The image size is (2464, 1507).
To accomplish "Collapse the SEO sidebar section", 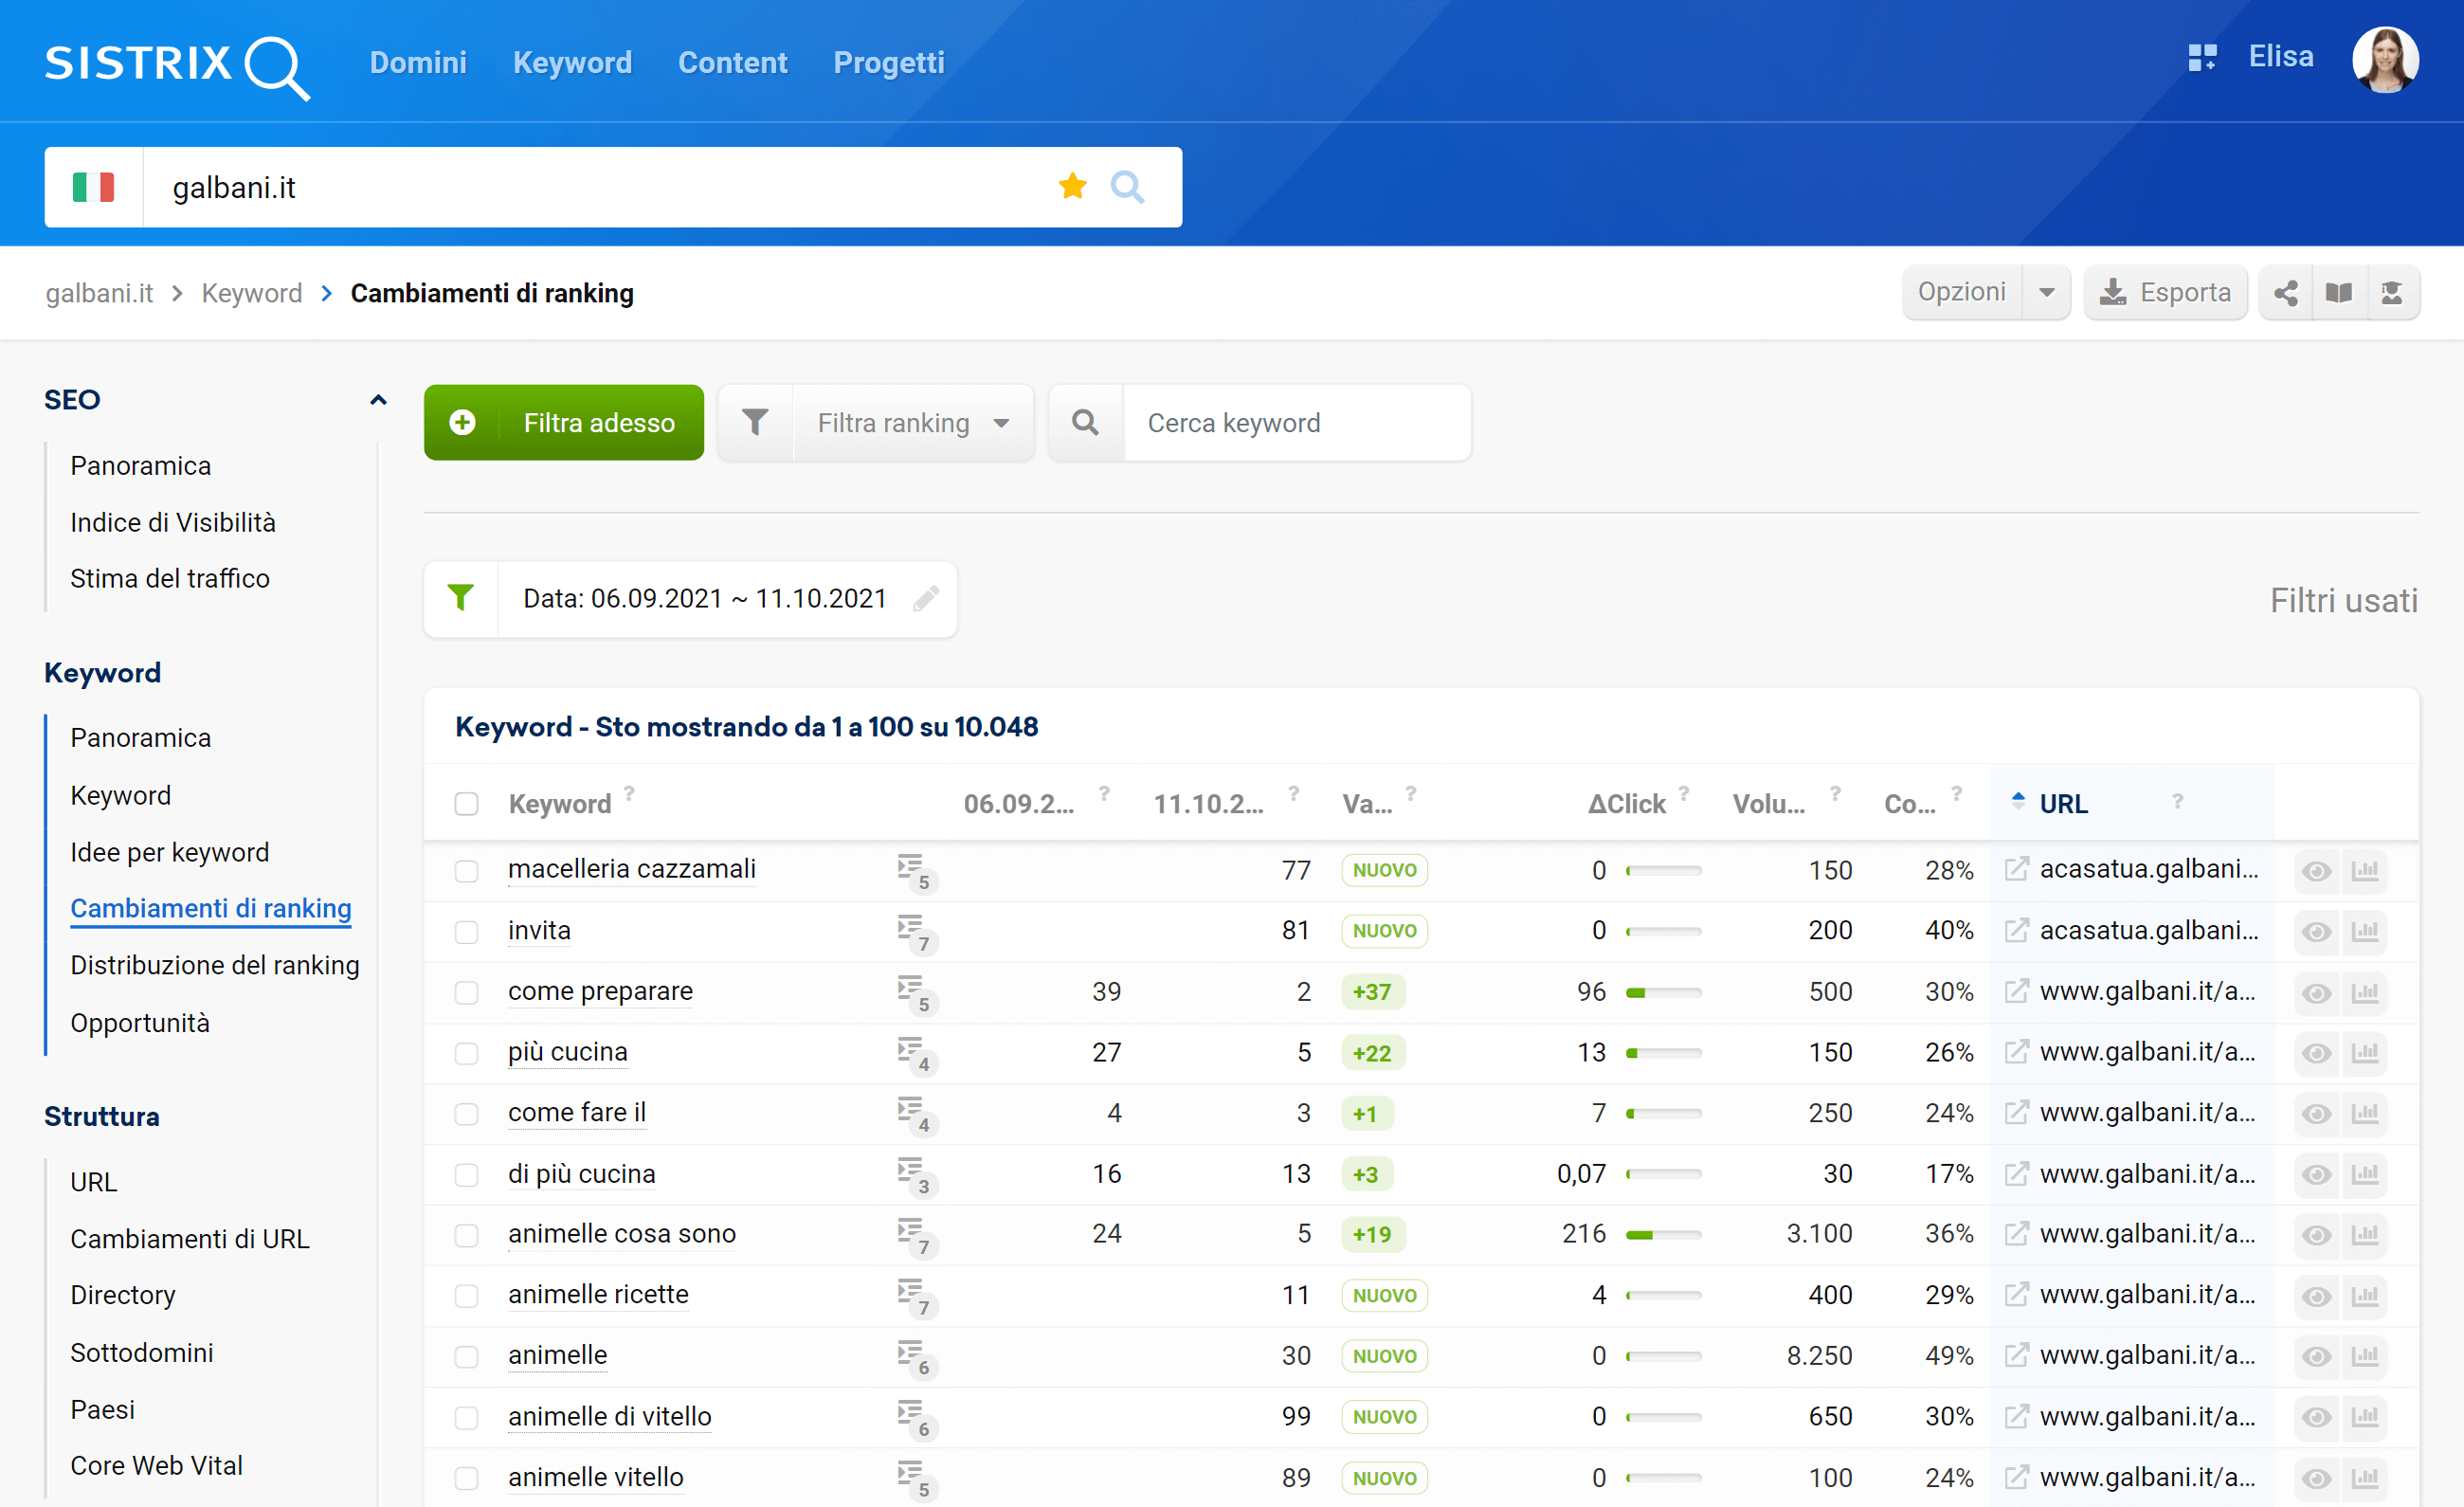I will [378, 400].
